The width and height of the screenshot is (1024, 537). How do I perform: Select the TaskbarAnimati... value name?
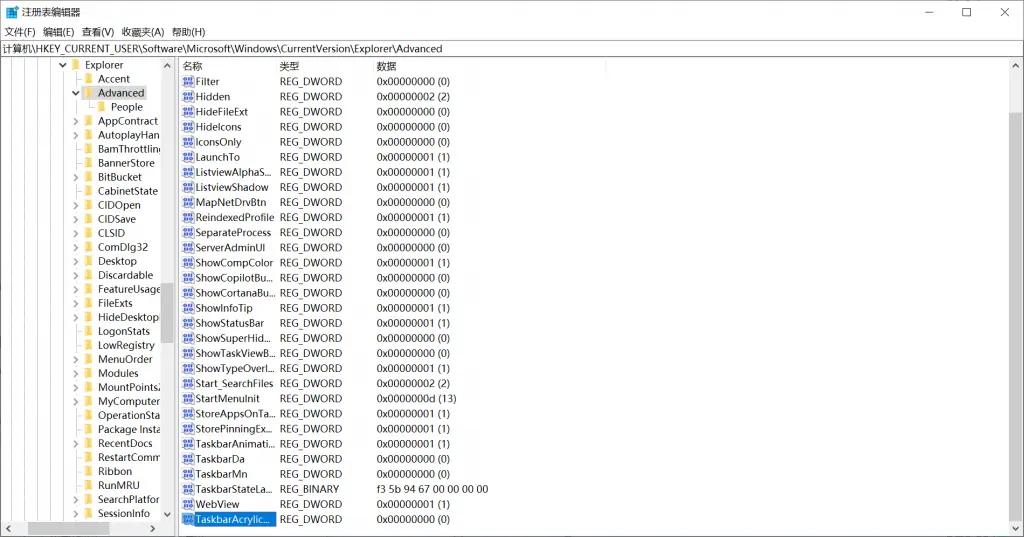(x=235, y=444)
